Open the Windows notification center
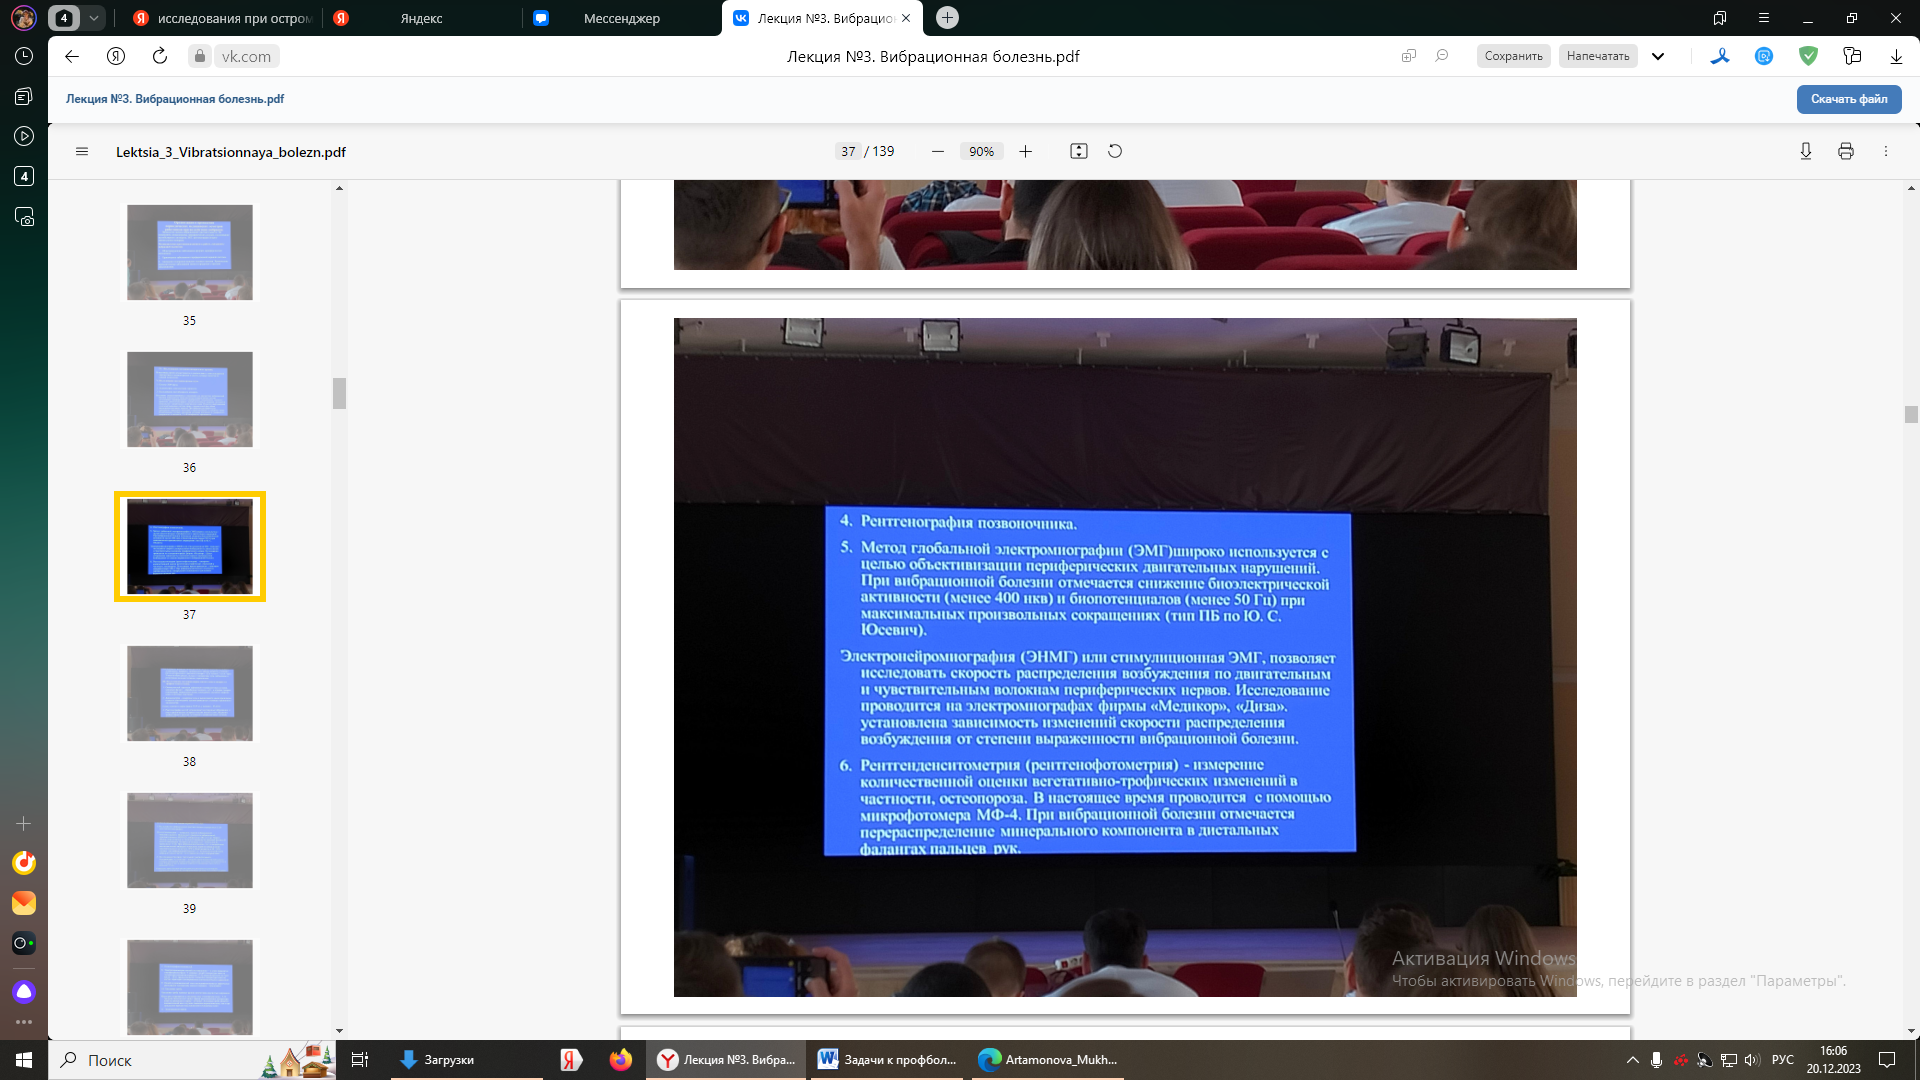 click(x=1887, y=1060)
